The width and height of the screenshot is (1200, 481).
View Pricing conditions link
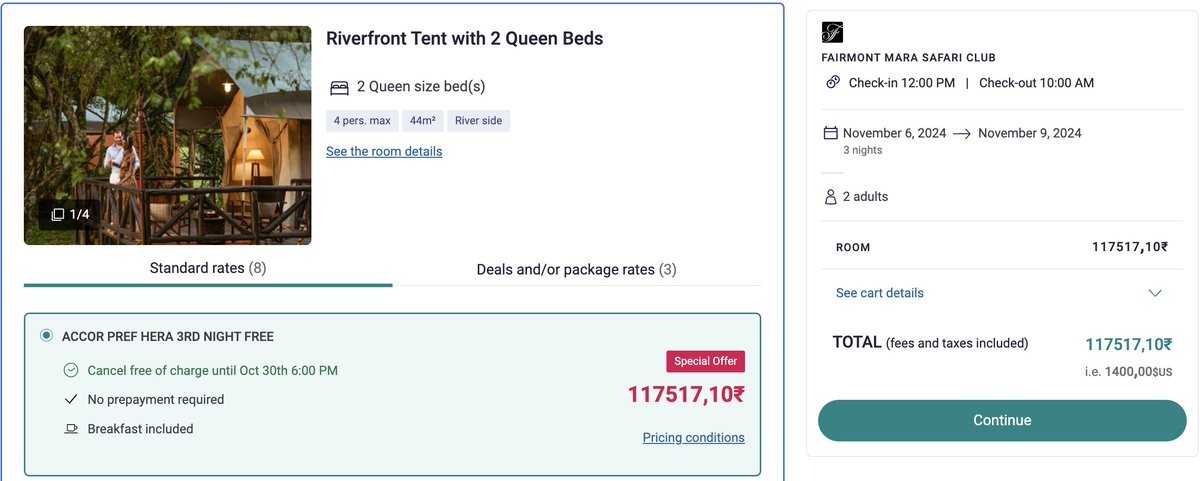point(693,437)
